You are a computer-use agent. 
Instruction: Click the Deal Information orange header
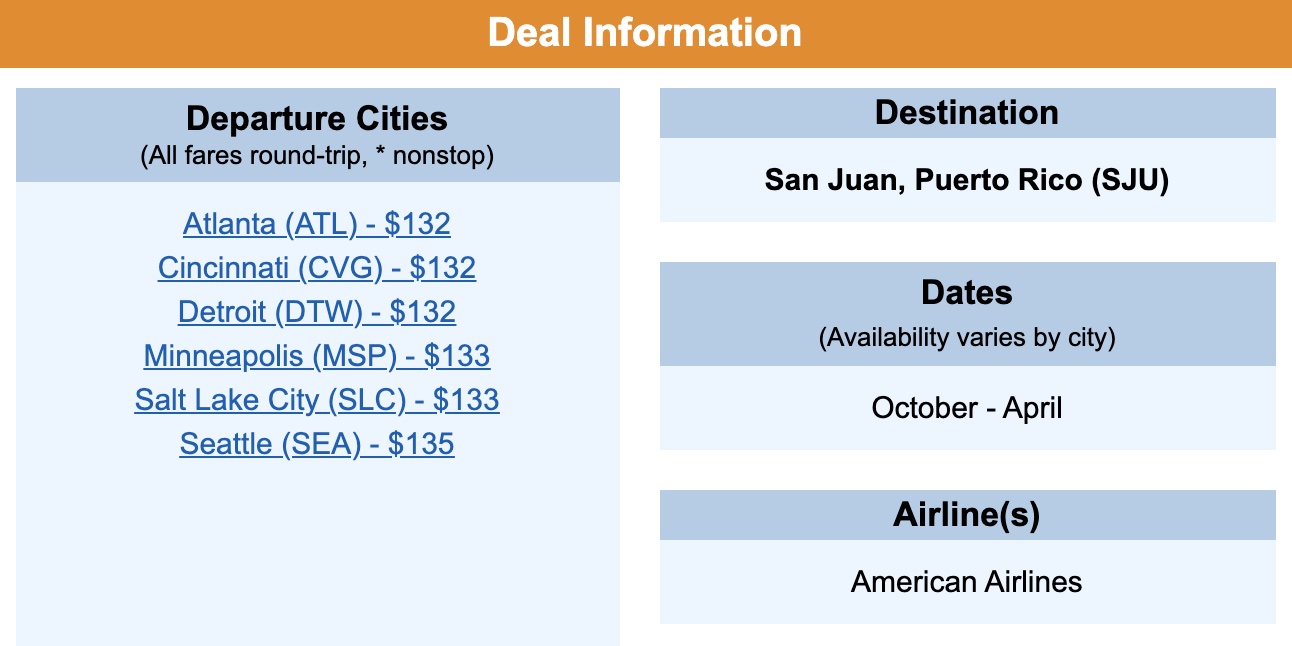click(x=646, y=33)
